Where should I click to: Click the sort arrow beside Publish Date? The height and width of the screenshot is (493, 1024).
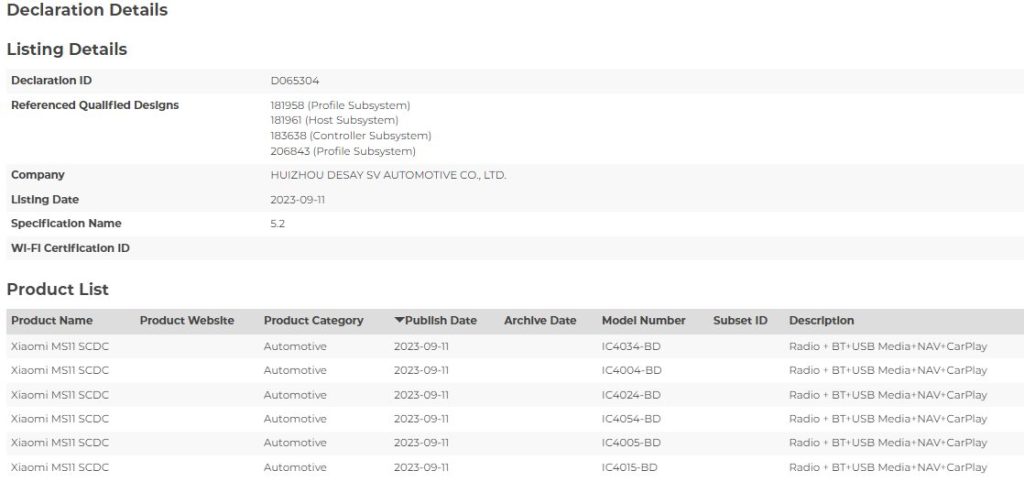click(x=399, y=321)
